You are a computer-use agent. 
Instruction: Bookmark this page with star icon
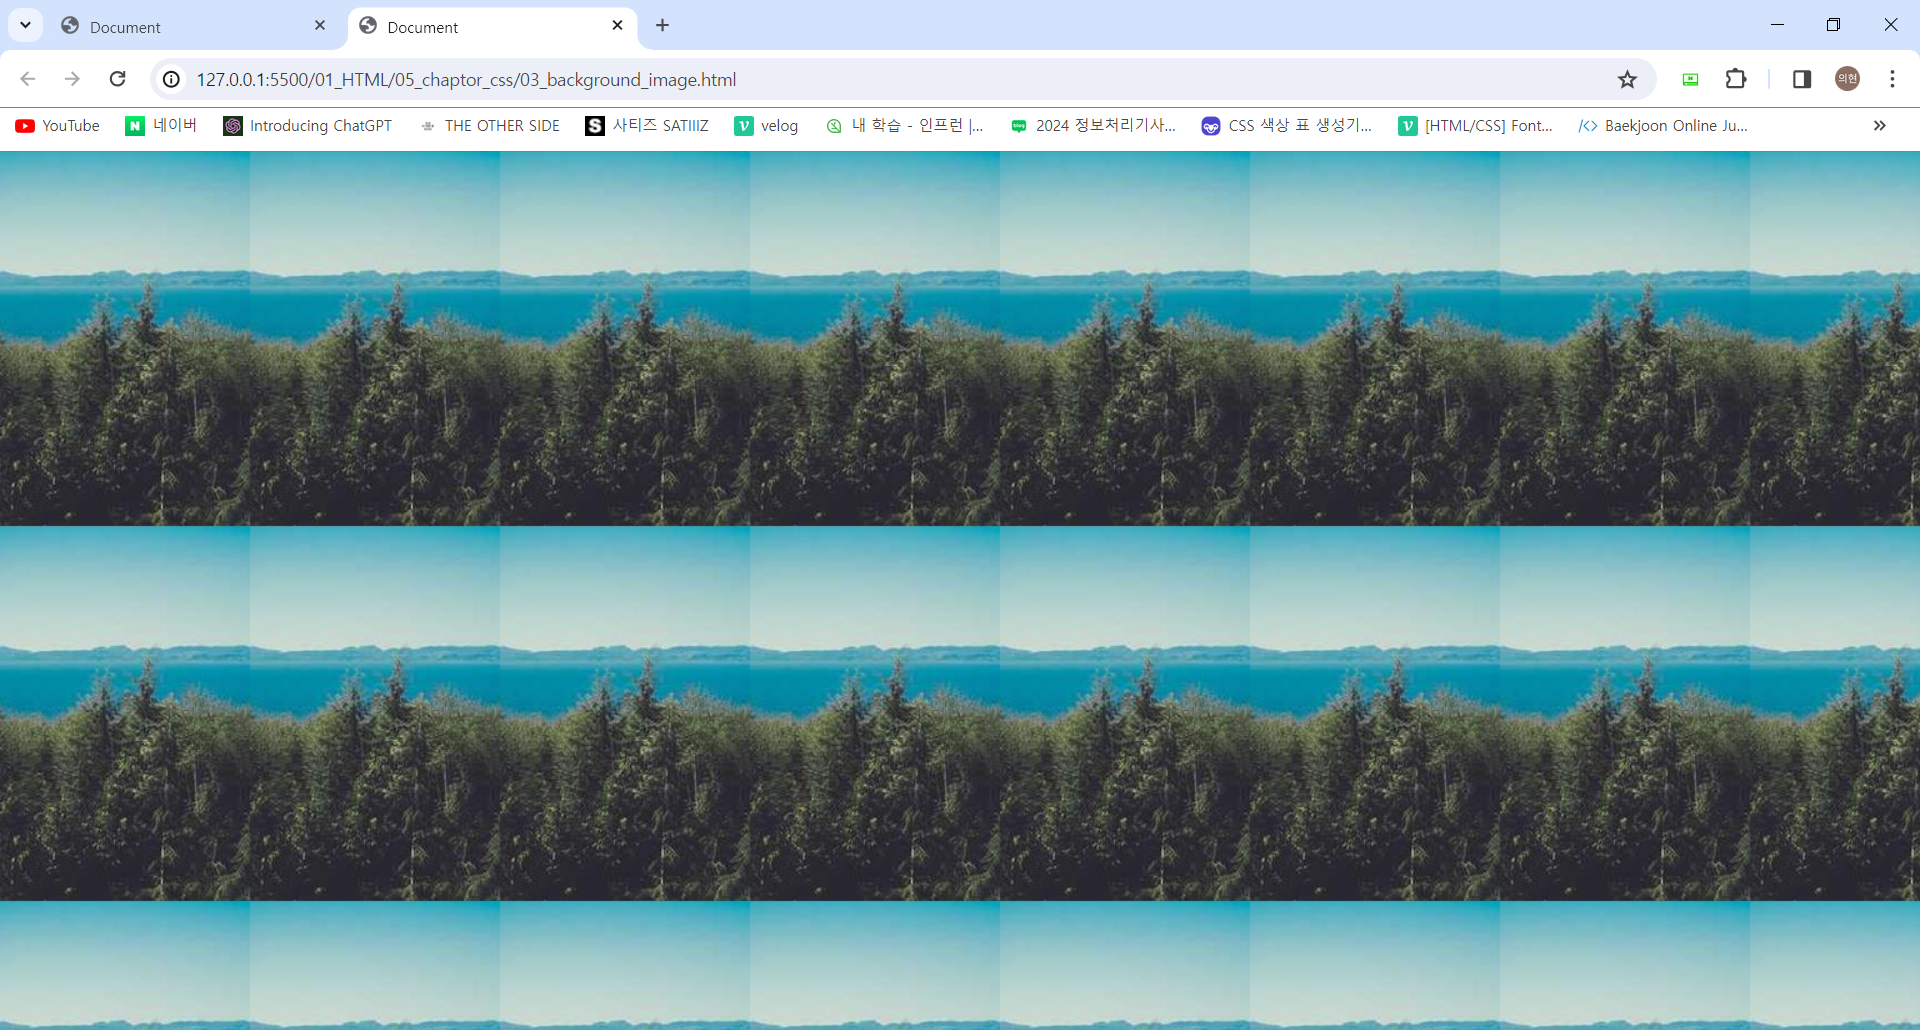1627,79
